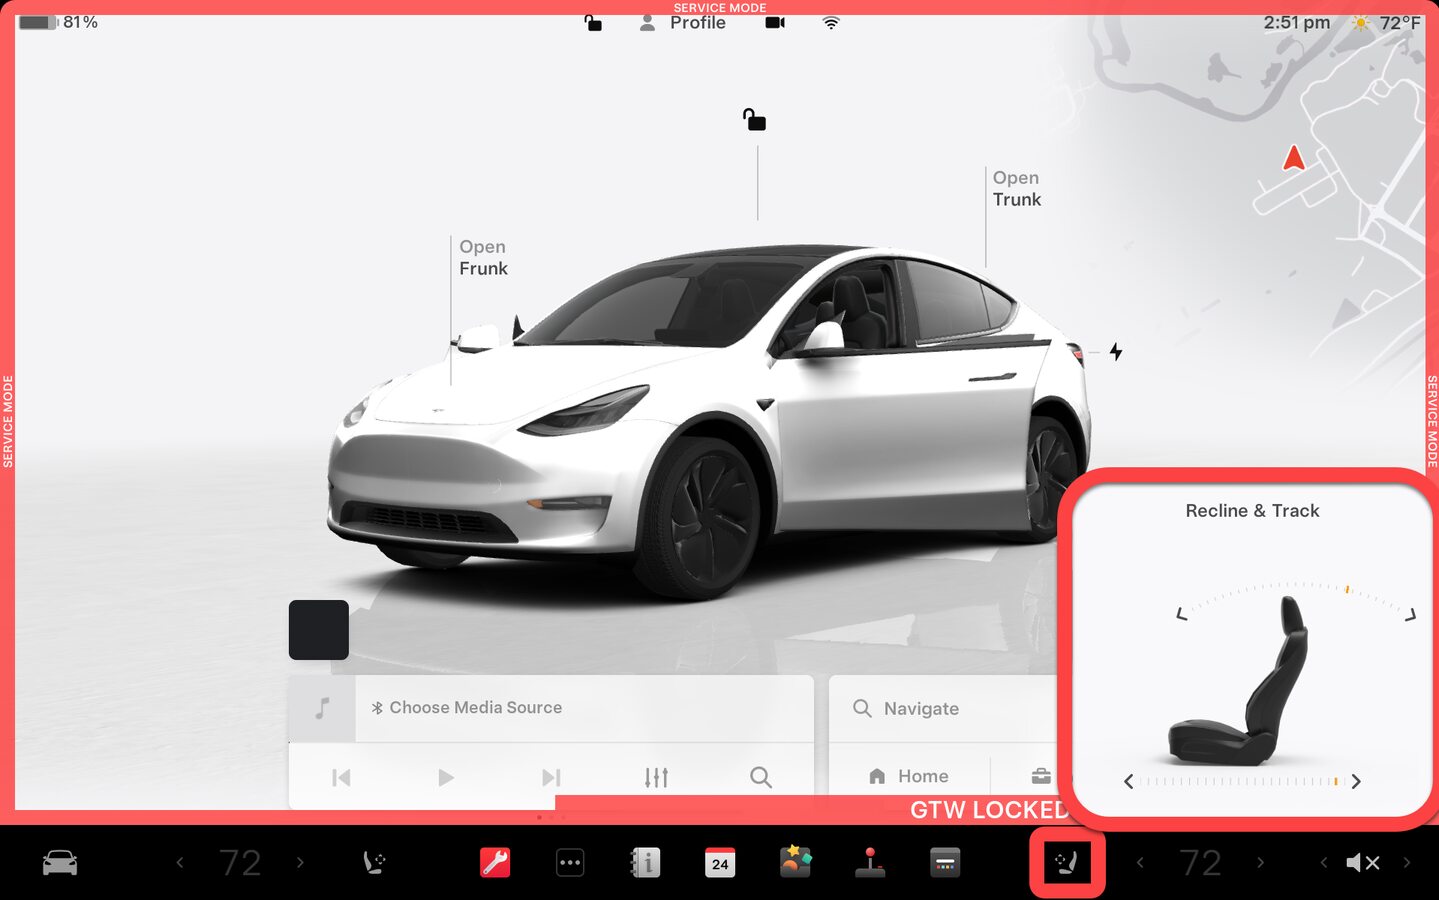Launch the Toybox app

coord(795,862)
